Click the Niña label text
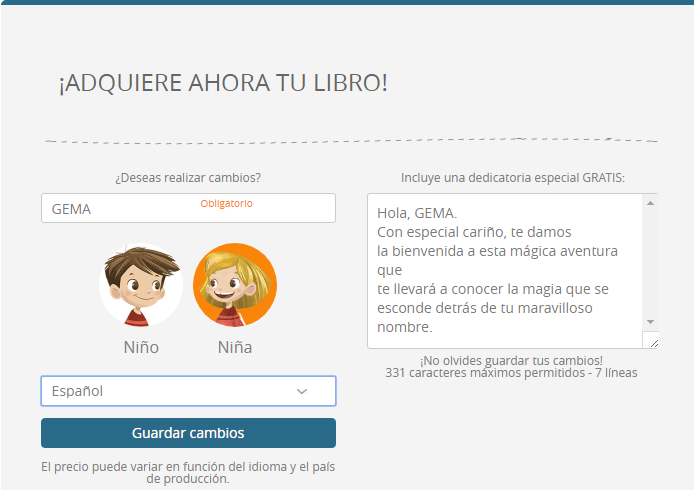694x490 pixels. pos(235,347)
